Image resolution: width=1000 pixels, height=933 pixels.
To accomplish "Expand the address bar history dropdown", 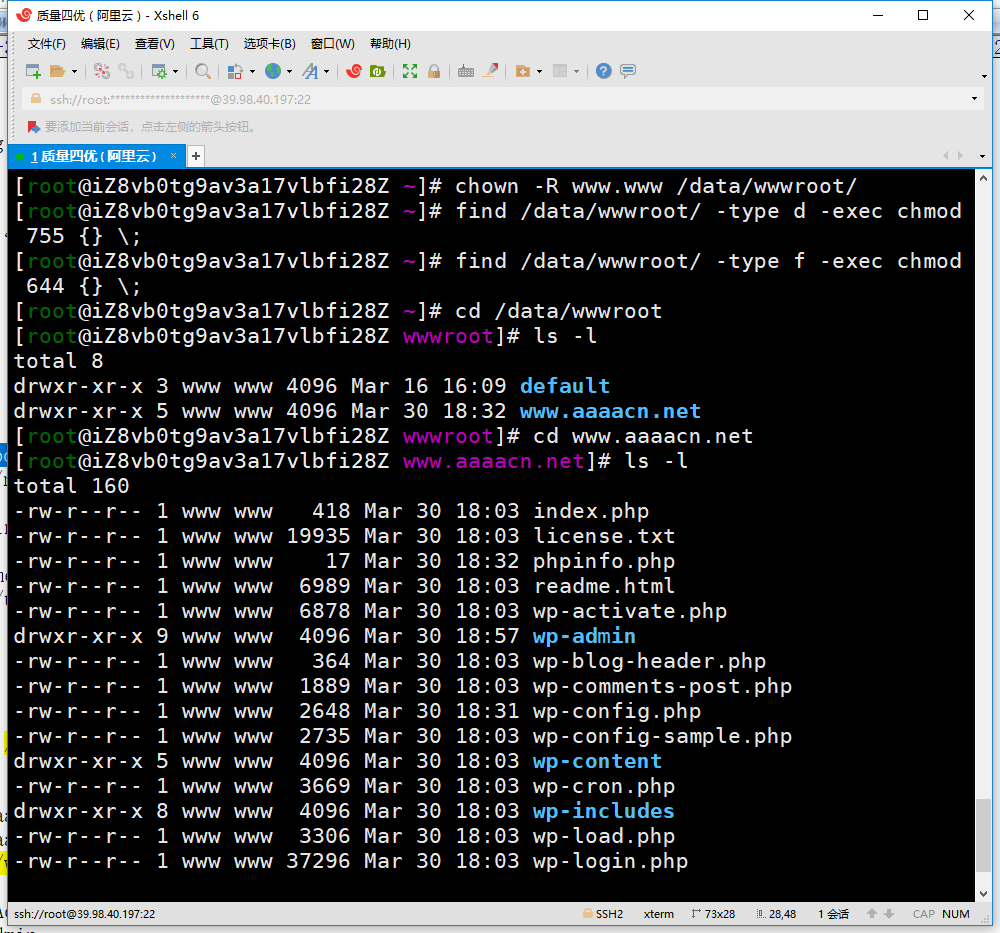I will (975, 99).
